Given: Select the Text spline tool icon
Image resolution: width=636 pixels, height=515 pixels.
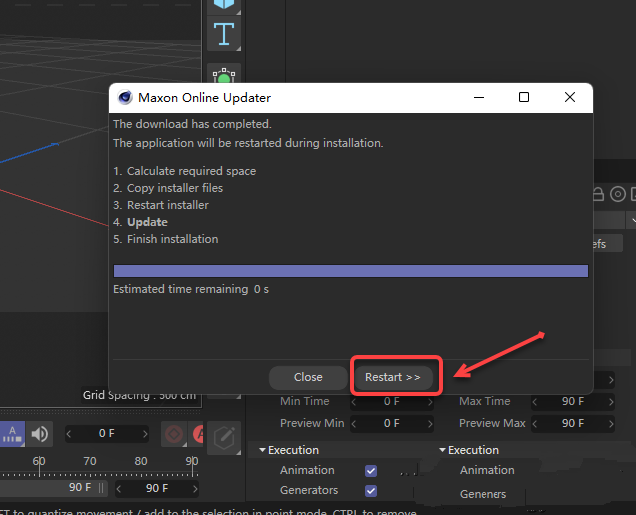Looking at the screenshot, I should 224,34.
